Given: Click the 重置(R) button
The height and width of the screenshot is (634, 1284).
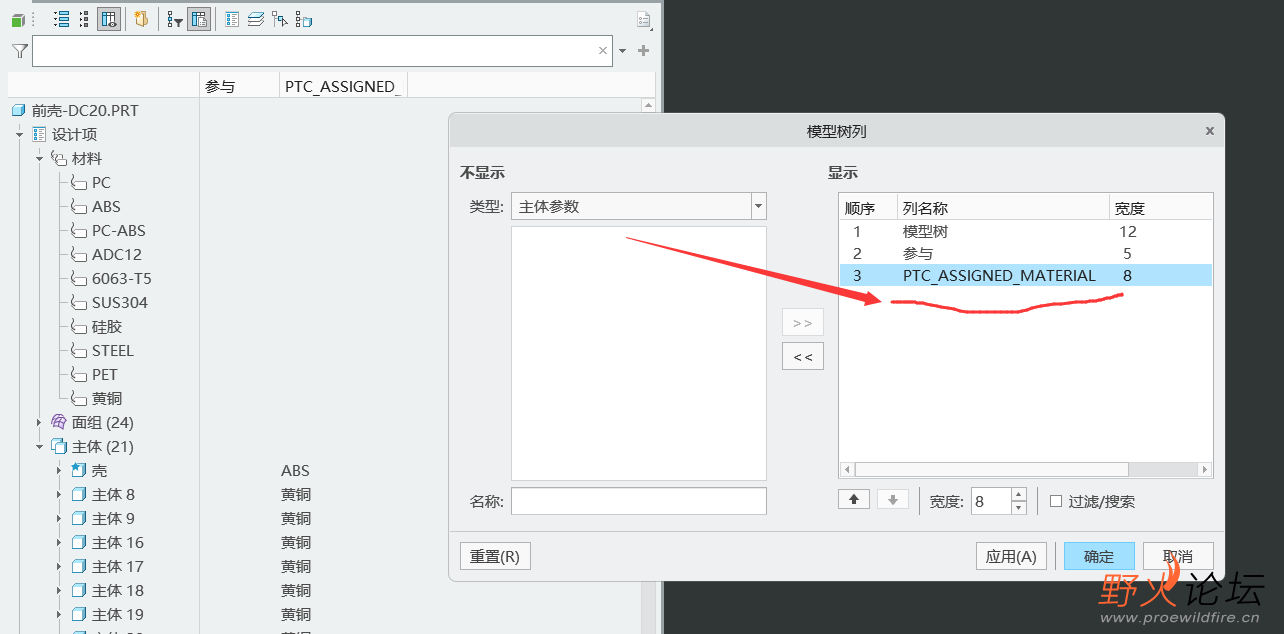Looking at the screenshot, I should [495, 557].
